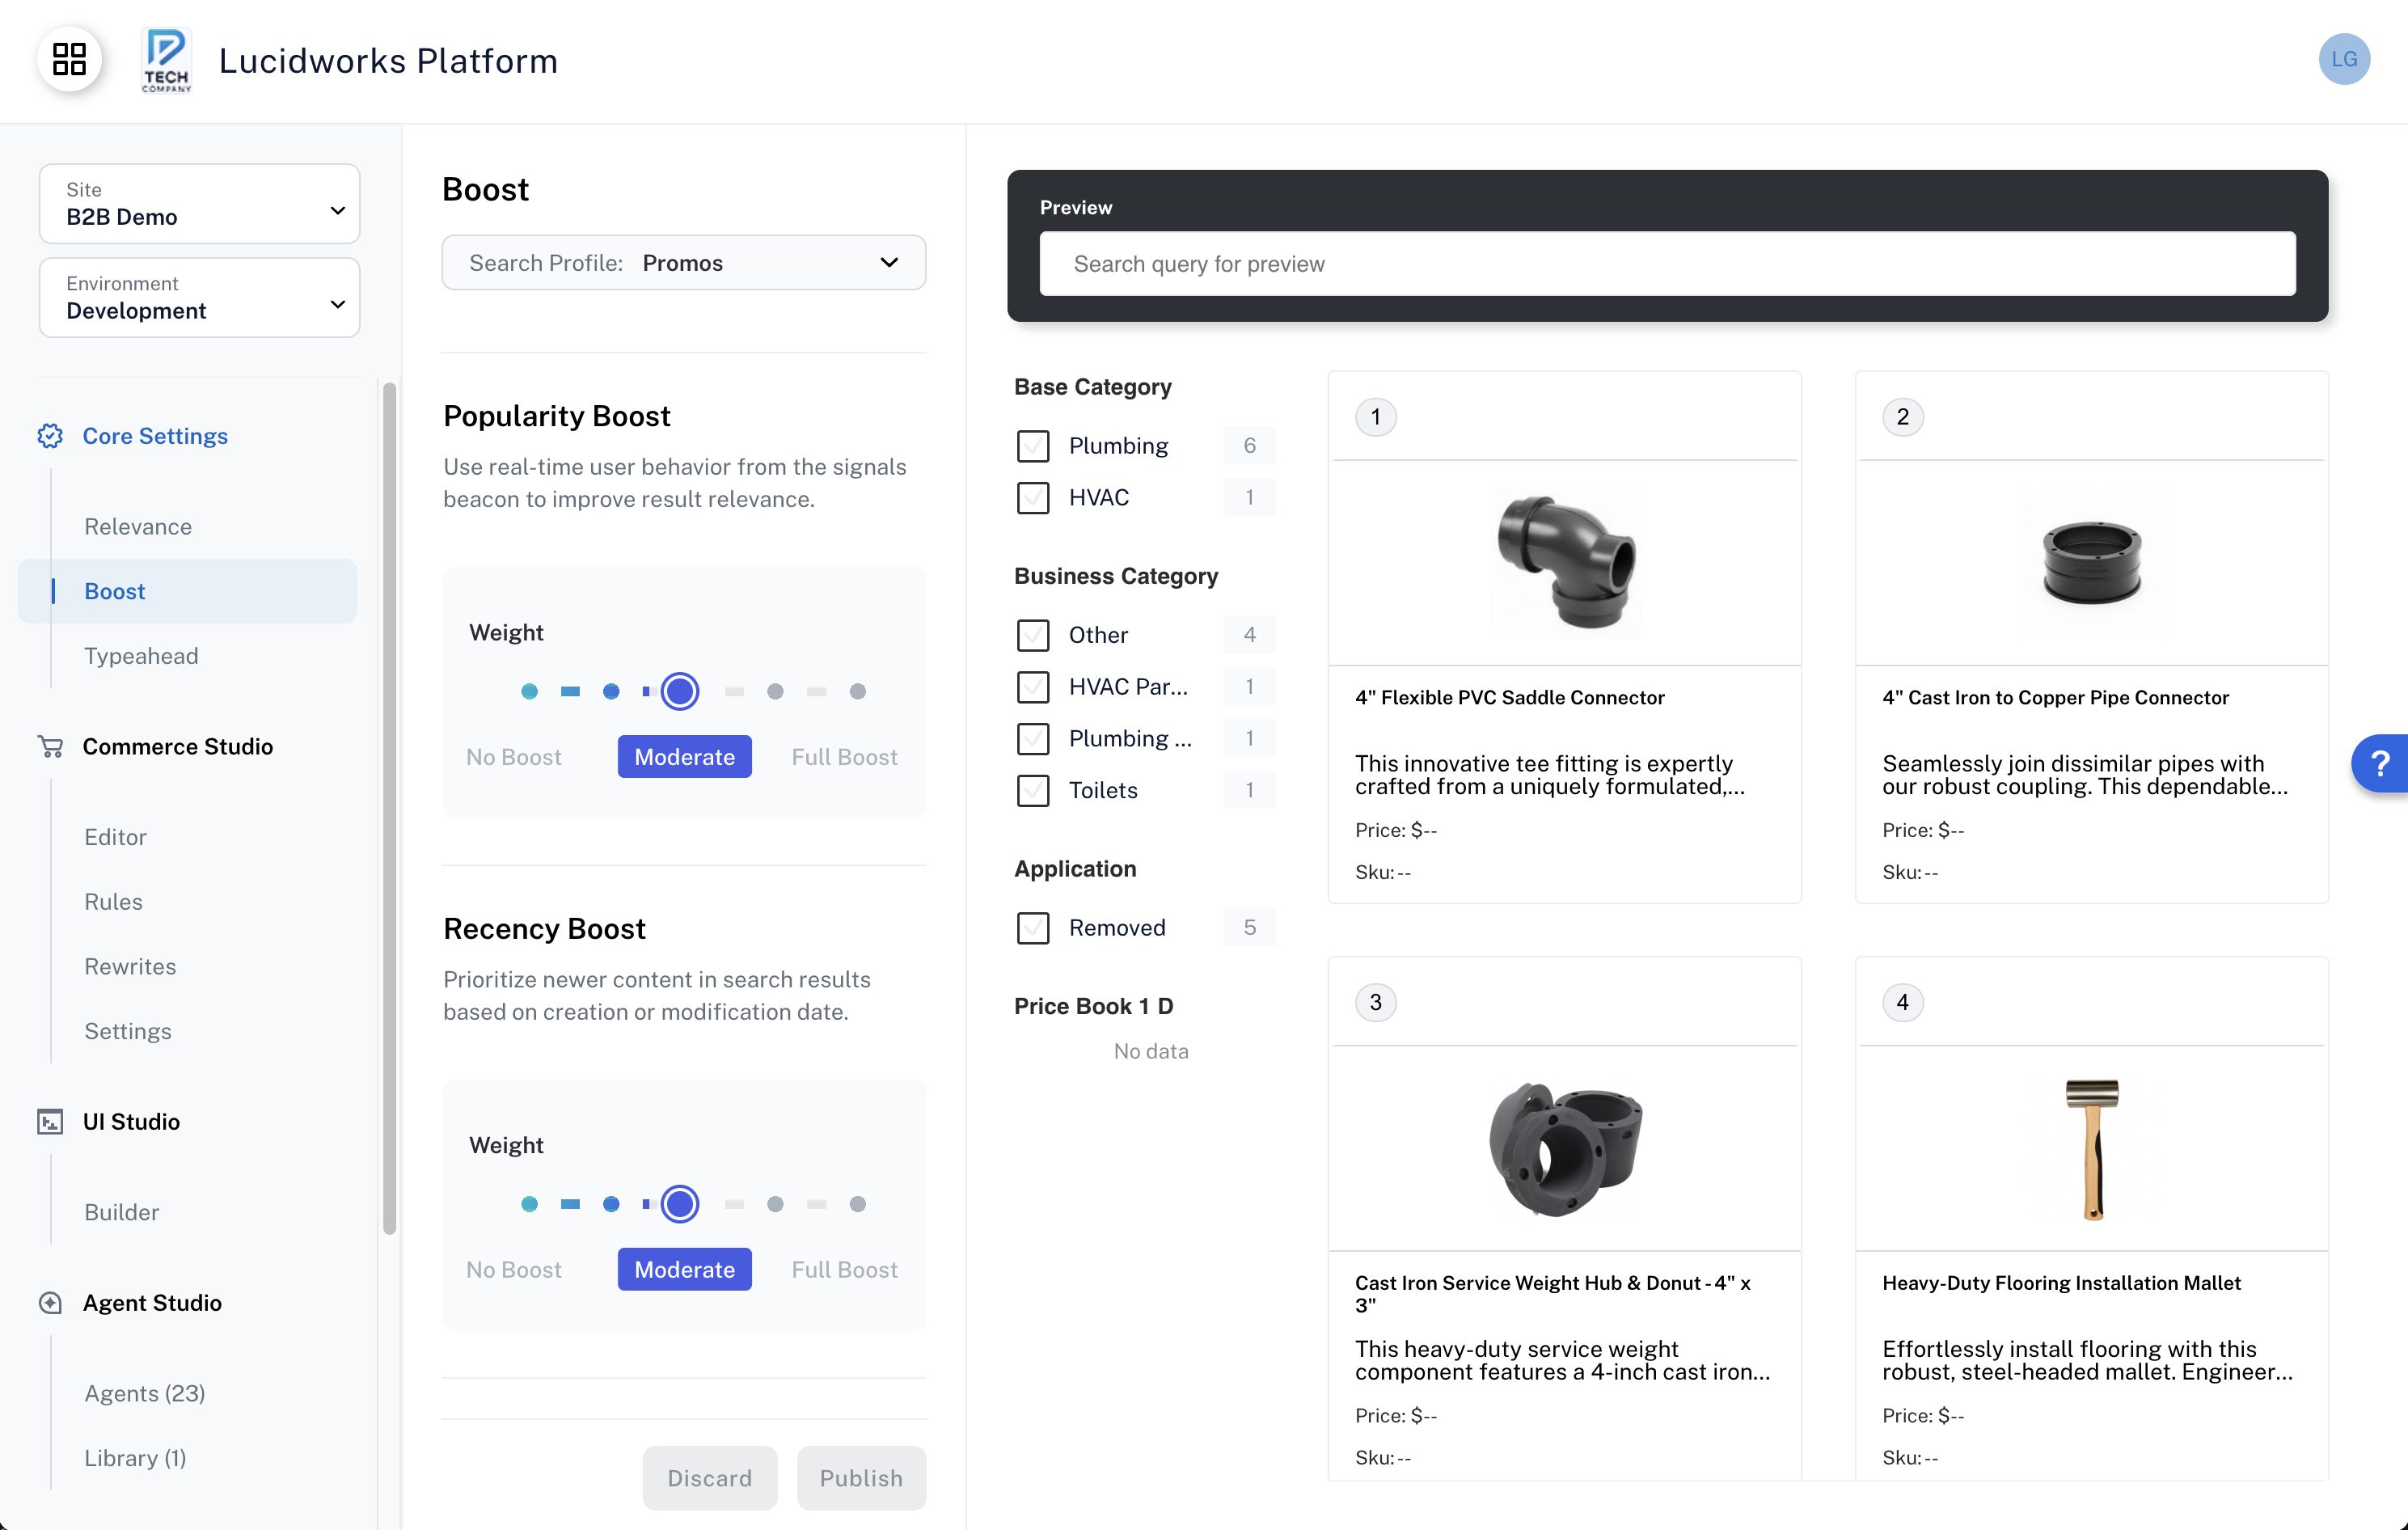Open the Site B2B Demo dropdown
The image size is (2408, 1530).
pos(199,204)
